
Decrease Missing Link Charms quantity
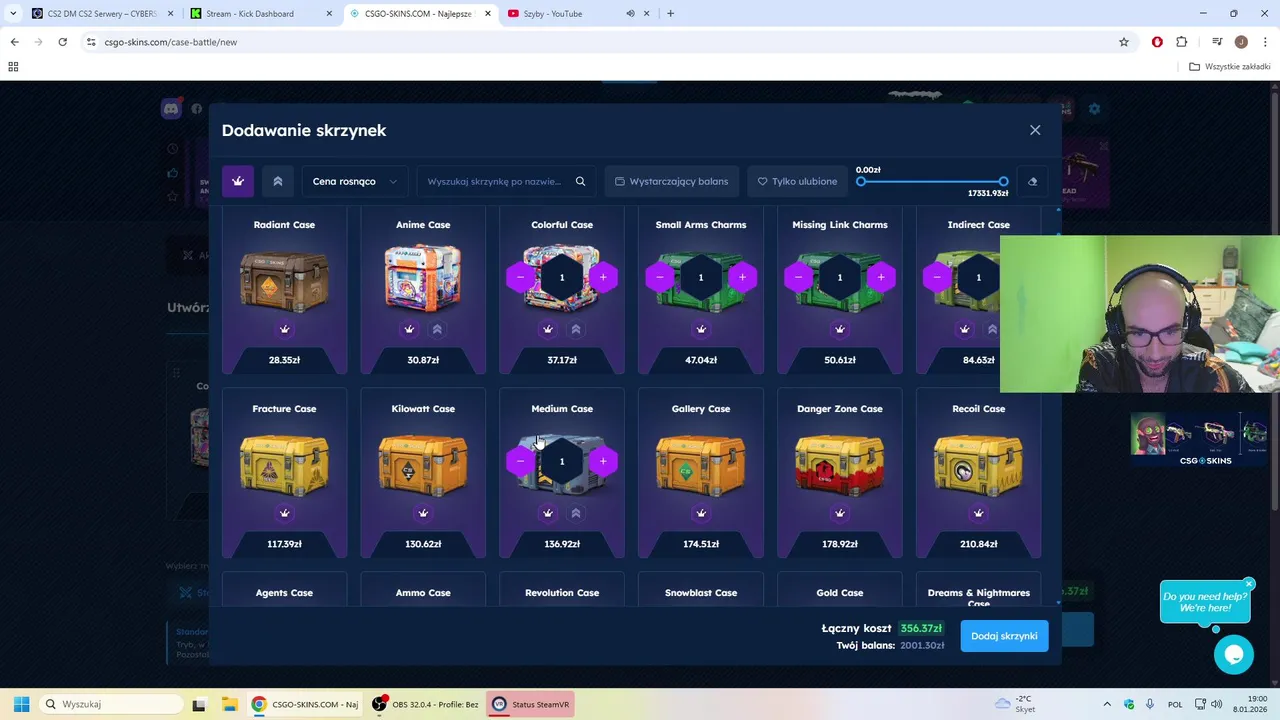tap(799, 277)
